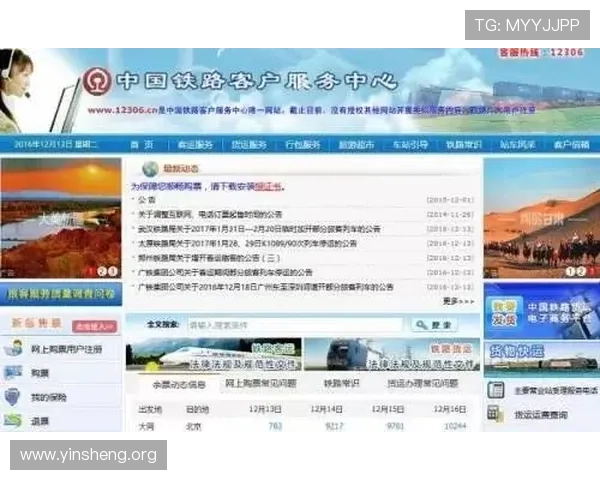Select slide 2 on right desert banner
The width and height of the screenshot is (600, 480).
click(581, 271)
